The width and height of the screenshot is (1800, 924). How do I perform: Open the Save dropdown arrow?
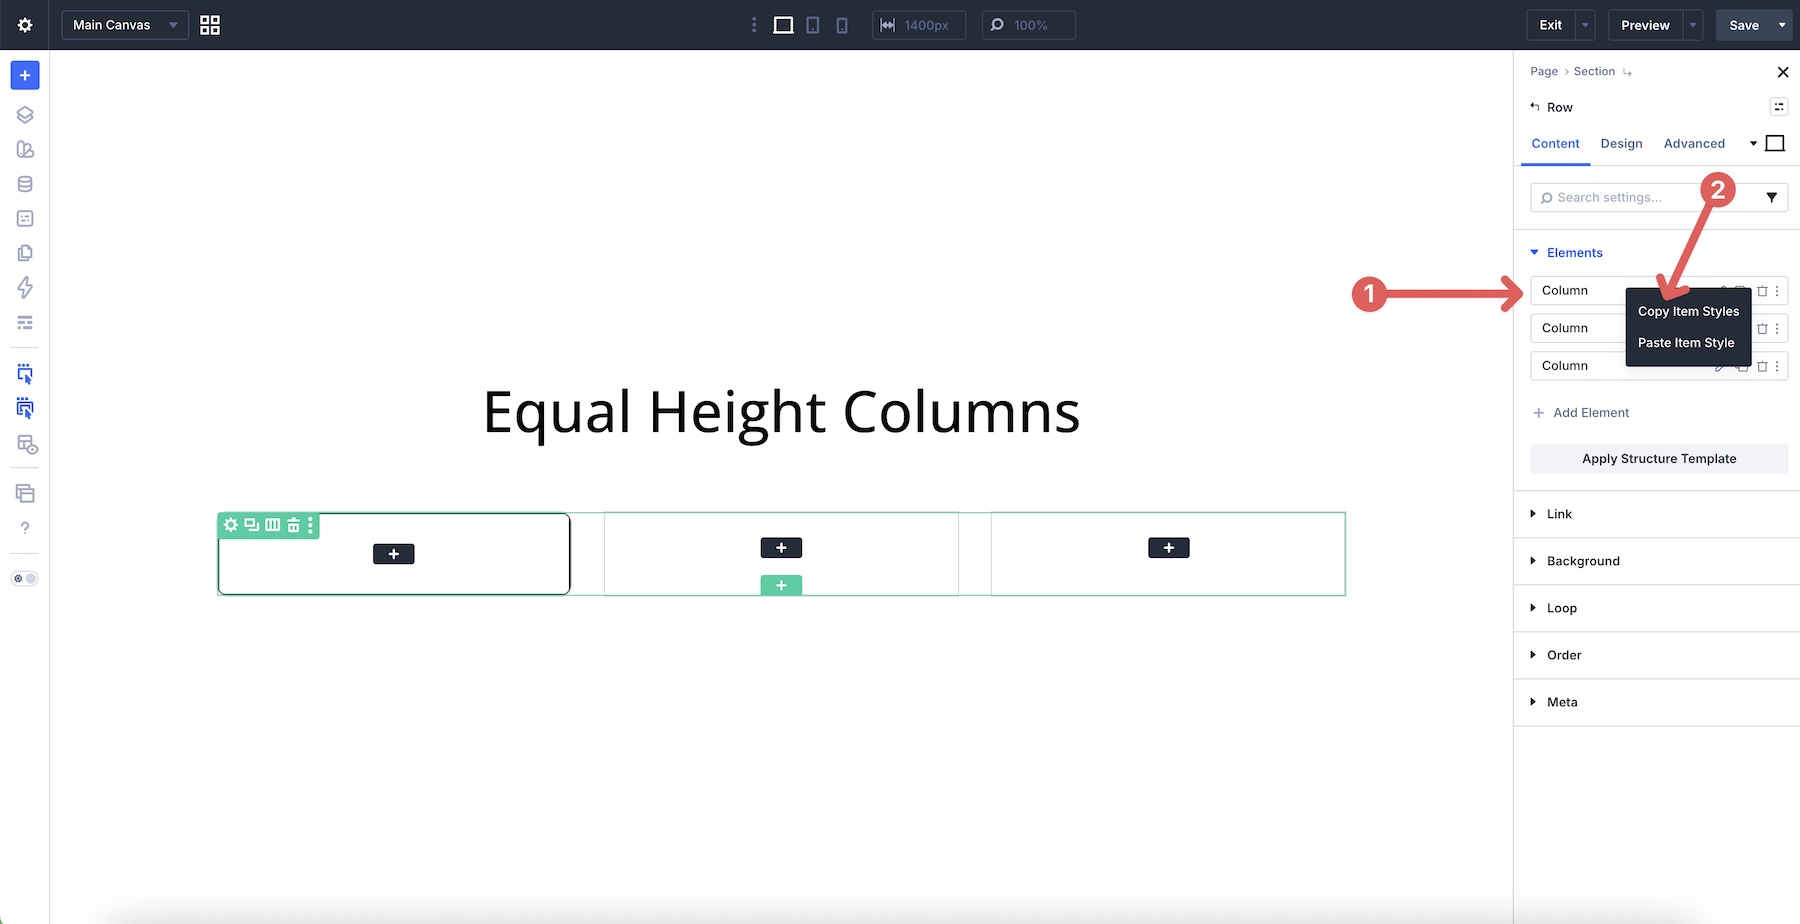coord(1782,25)
